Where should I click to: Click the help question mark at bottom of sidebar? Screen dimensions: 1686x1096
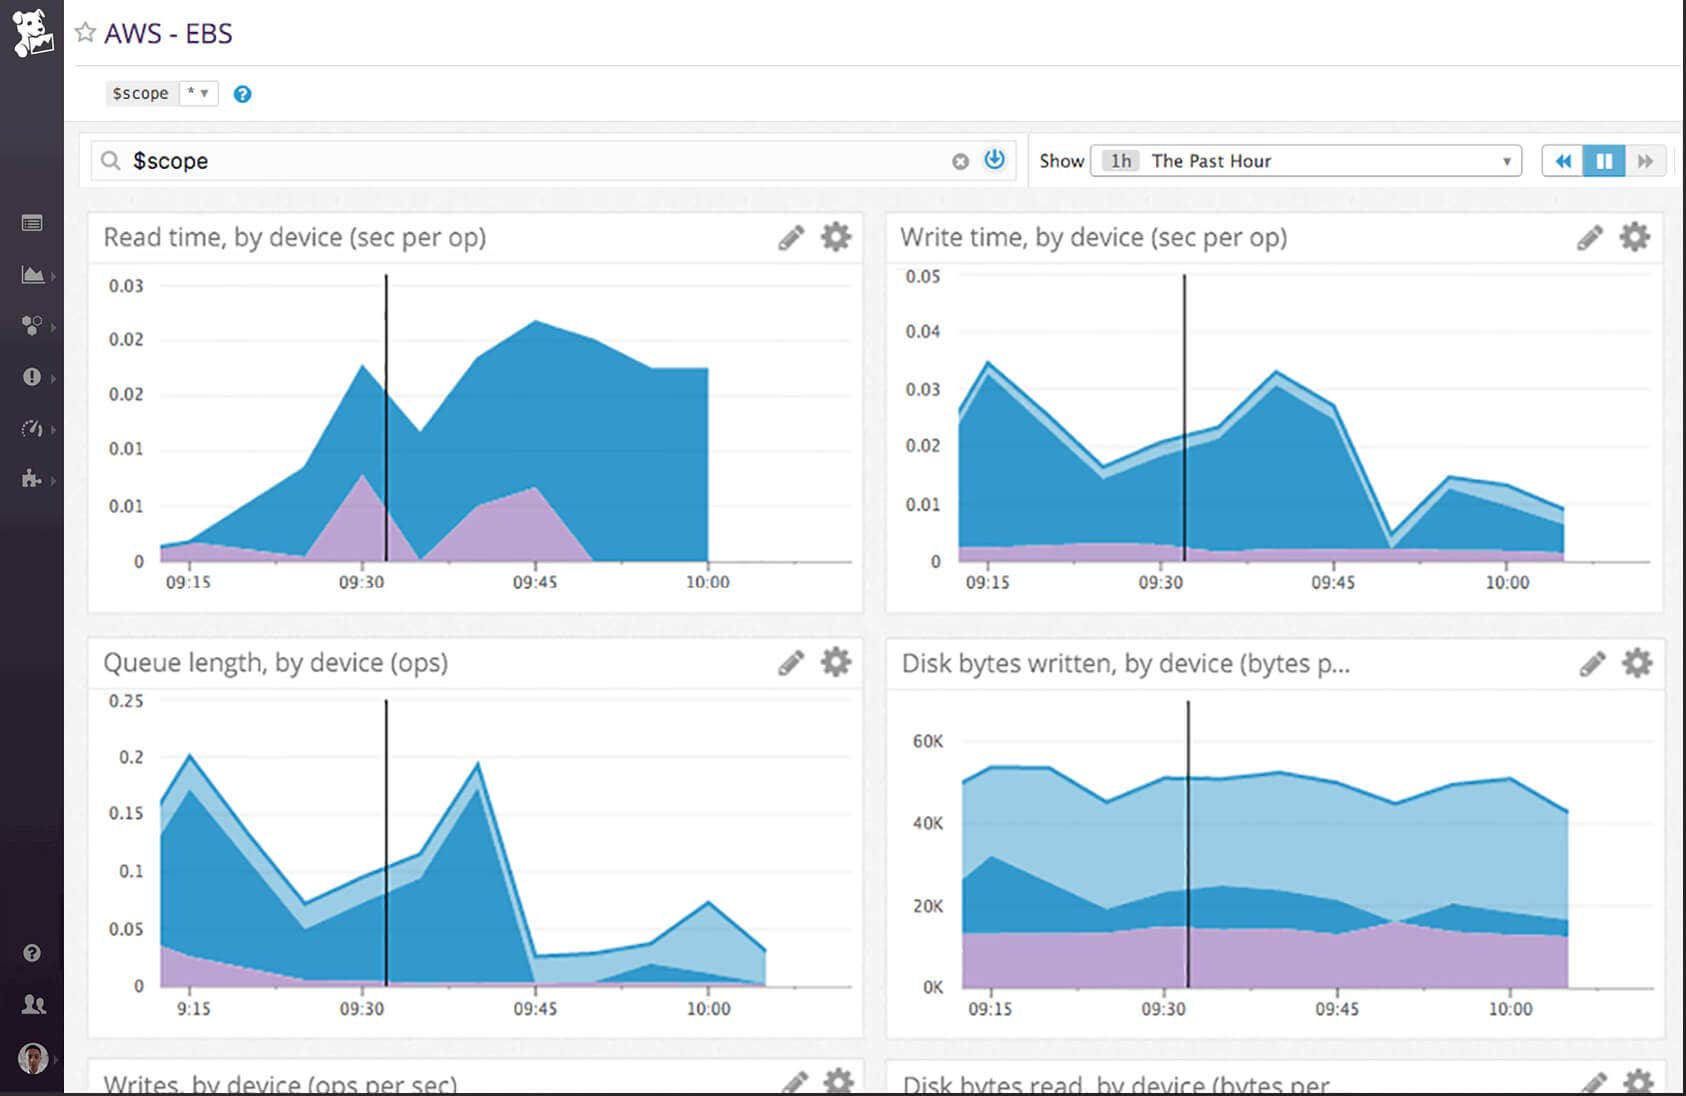33,953
